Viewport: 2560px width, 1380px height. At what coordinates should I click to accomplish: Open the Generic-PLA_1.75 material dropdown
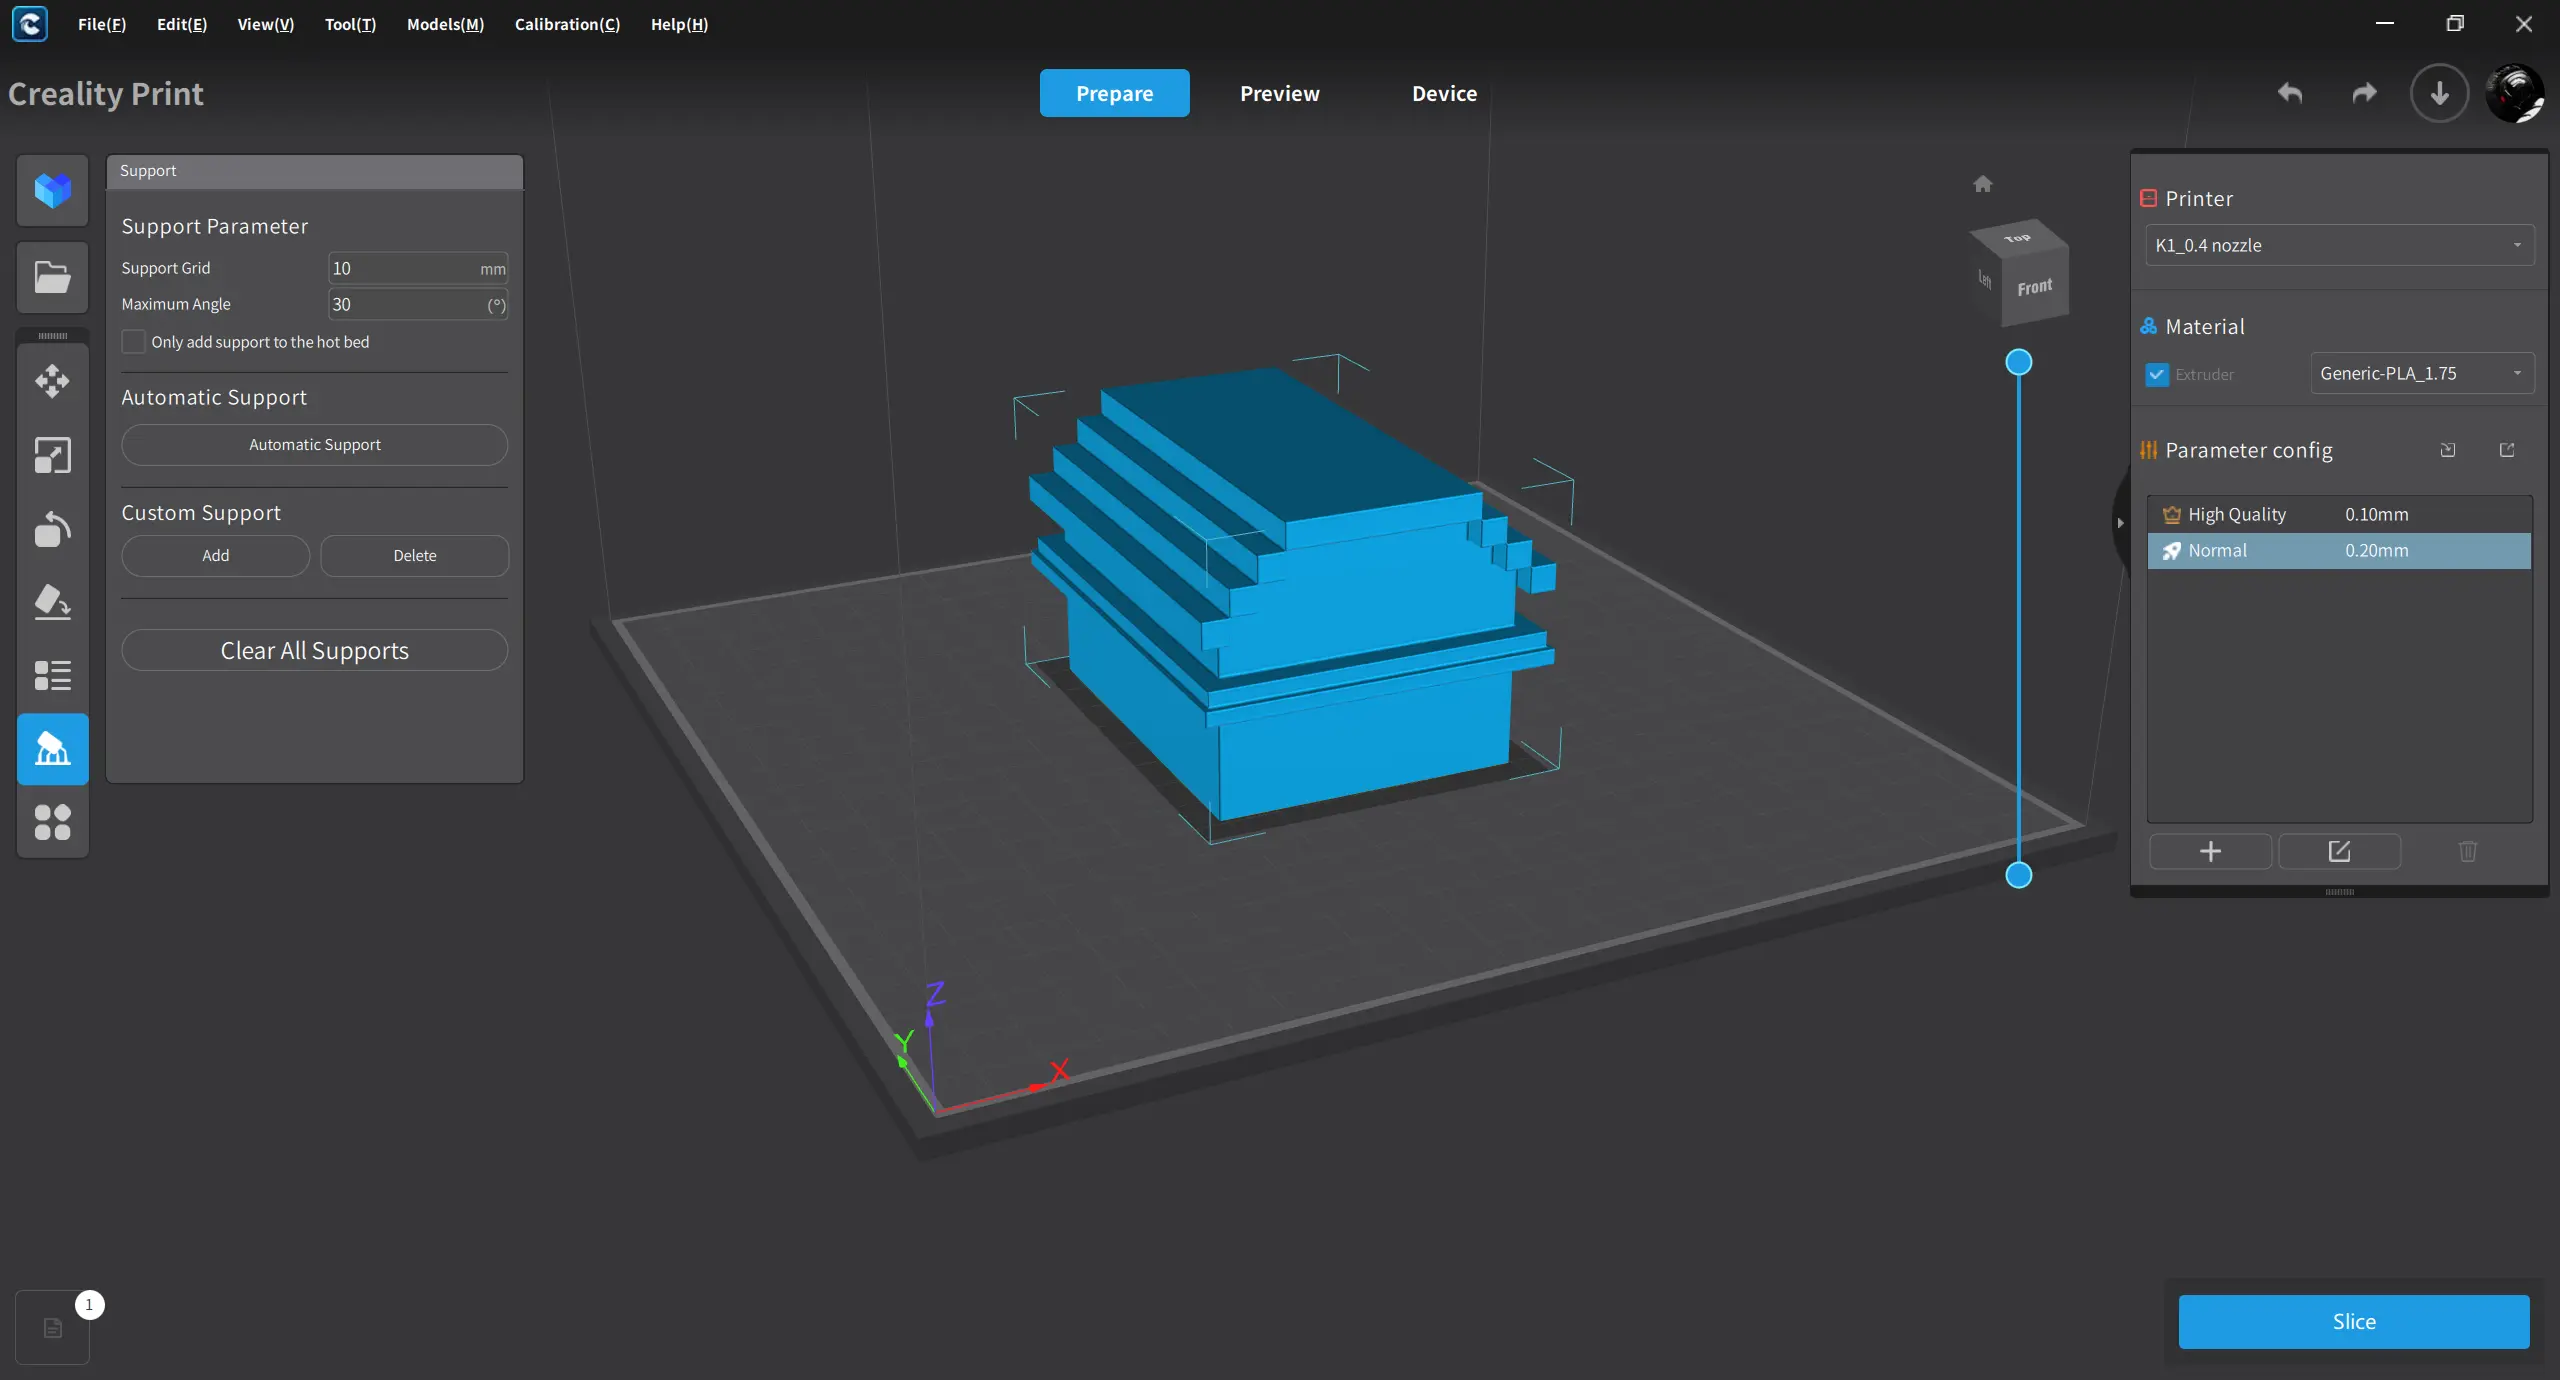pos(2422,373)
